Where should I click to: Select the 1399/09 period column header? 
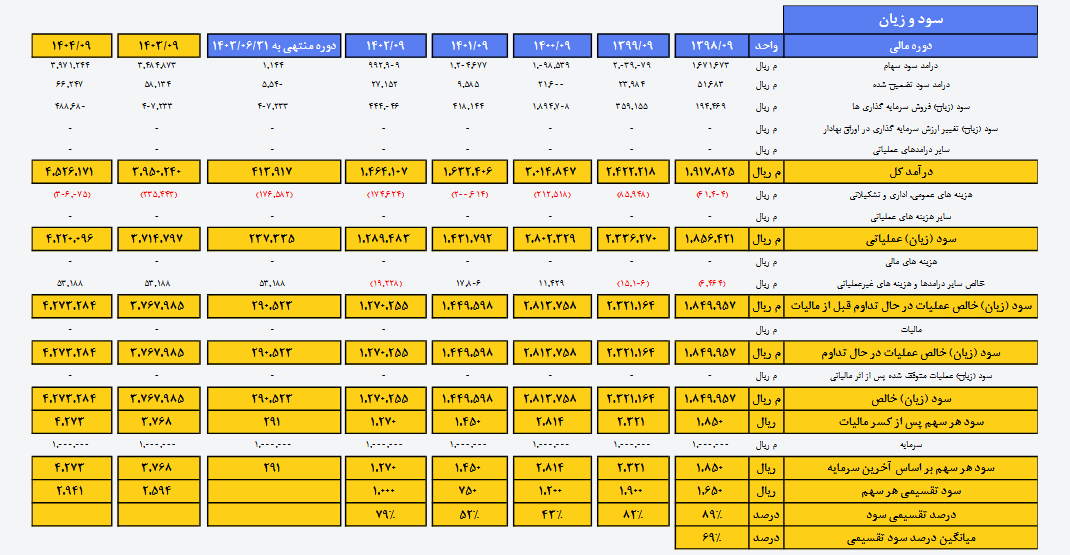point(634,46)
